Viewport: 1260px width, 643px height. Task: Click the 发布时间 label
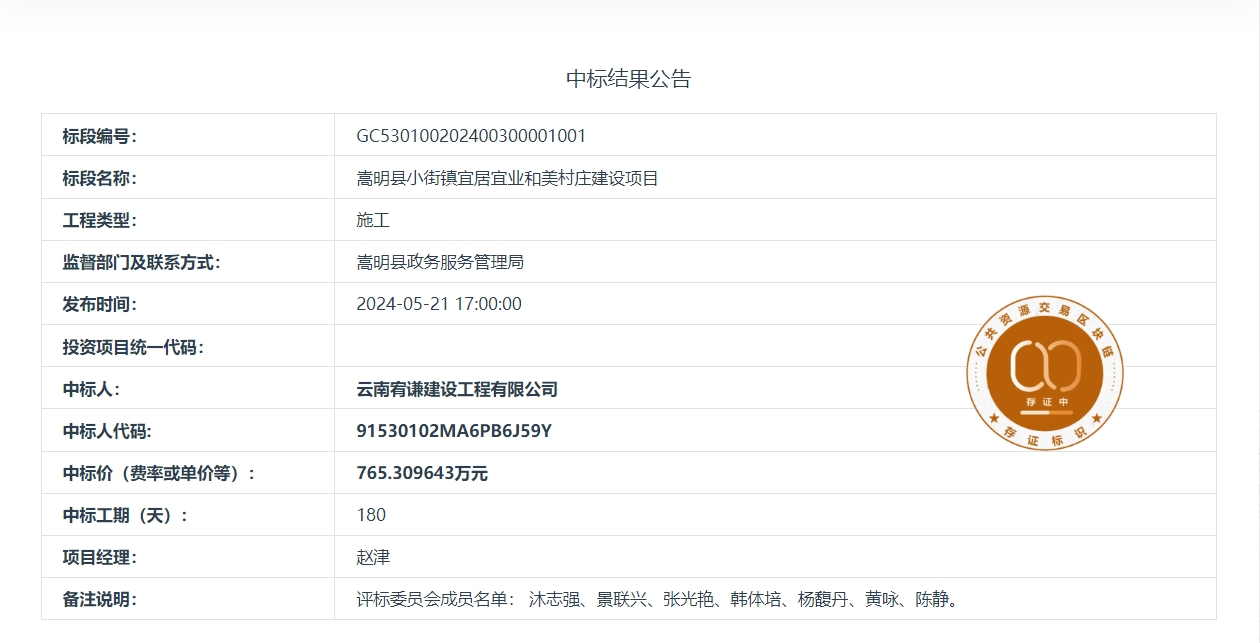click(100, 304)
